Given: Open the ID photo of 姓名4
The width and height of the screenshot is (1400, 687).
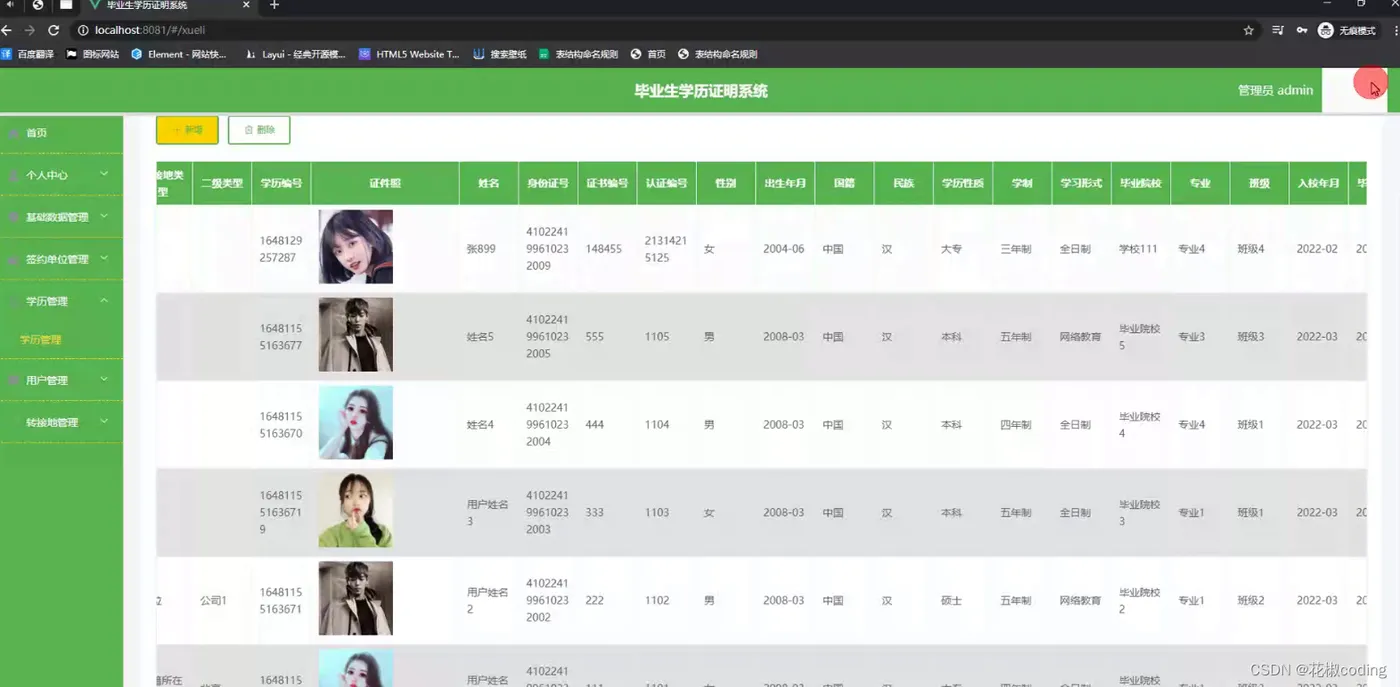Looking at the screenshot, I should click(x=356, y=423).
